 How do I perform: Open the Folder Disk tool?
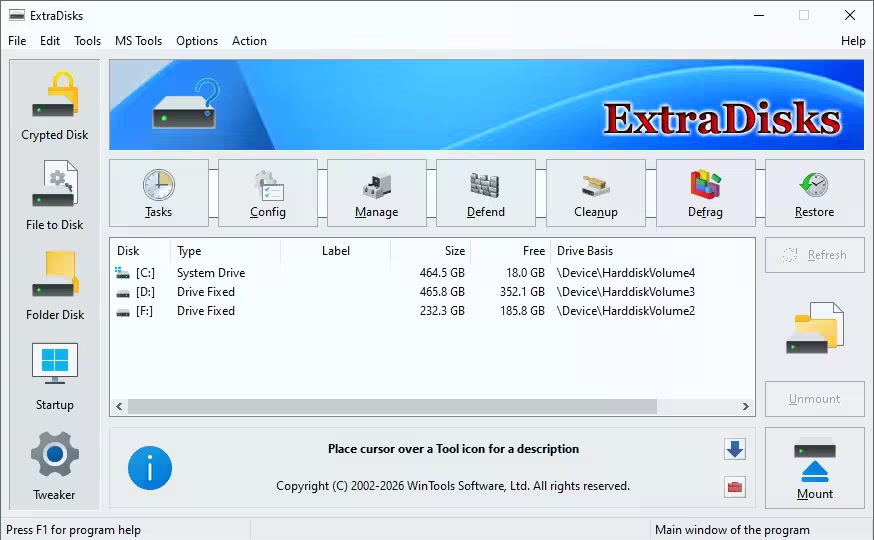pos(54,286)
